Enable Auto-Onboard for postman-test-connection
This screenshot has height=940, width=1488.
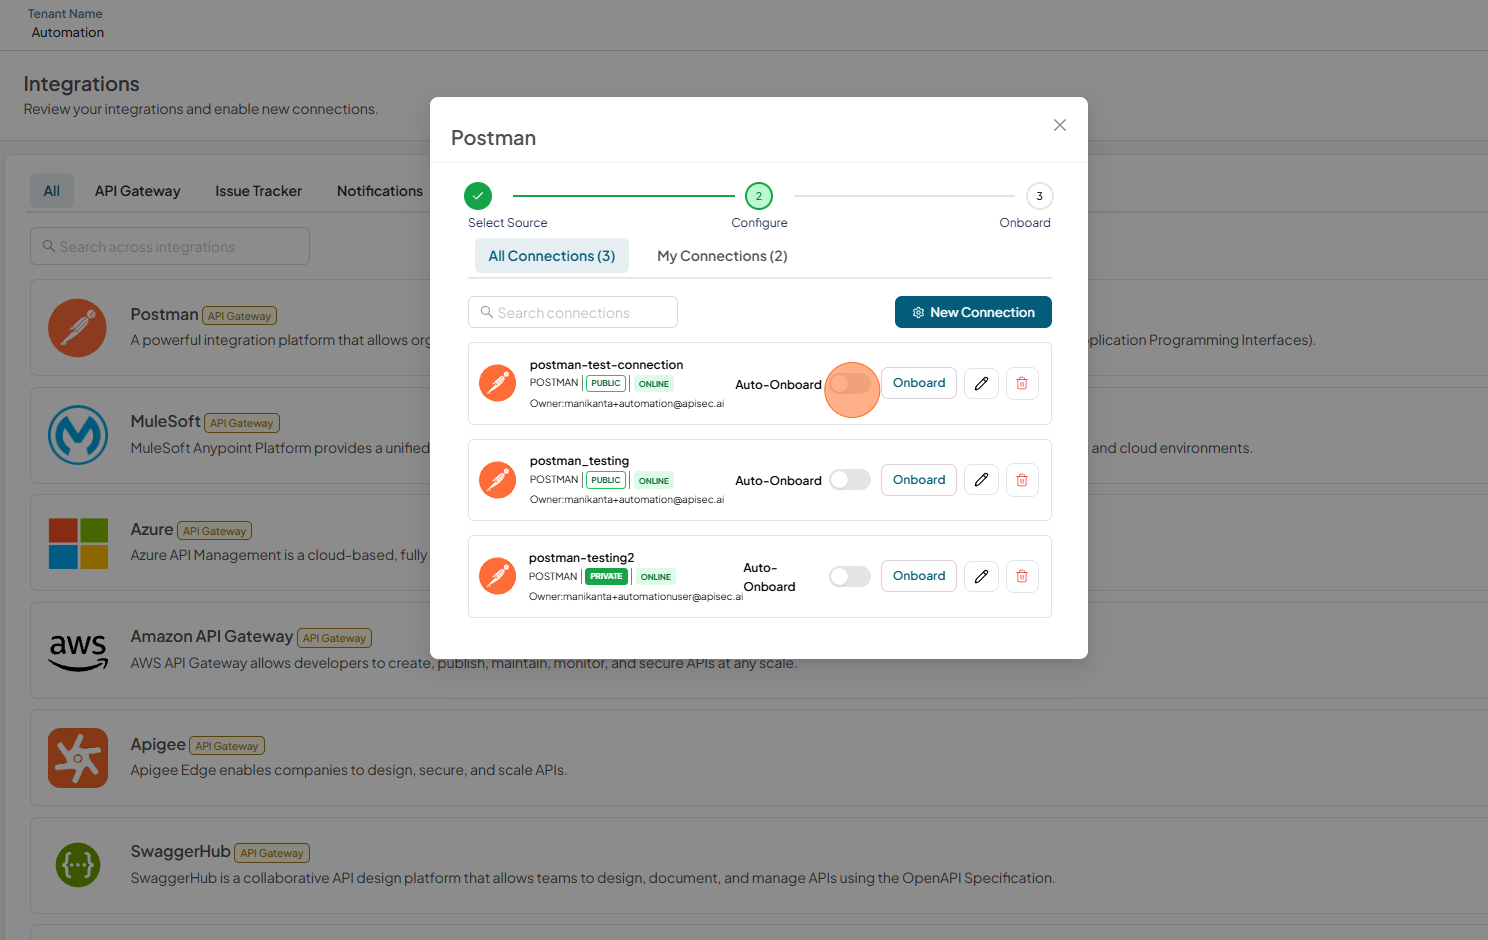(x=850, y=384)
